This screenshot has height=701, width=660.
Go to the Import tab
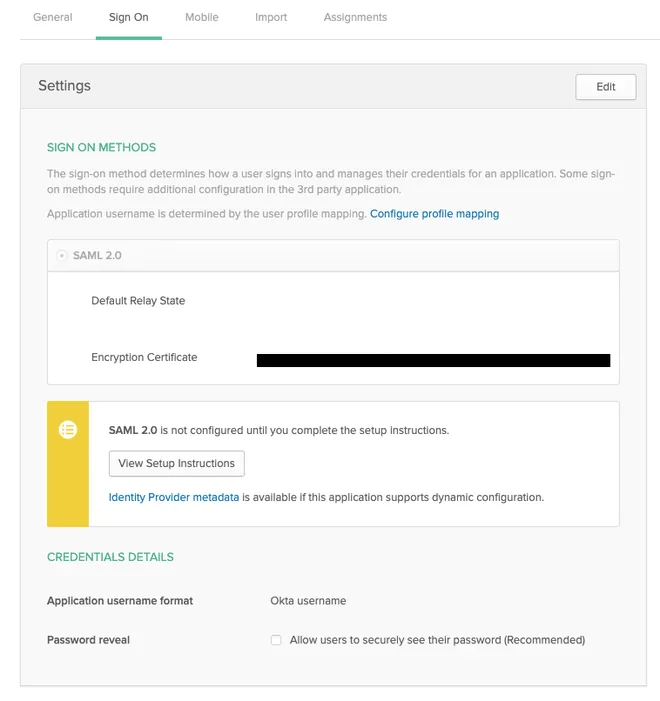click(271, 17)
